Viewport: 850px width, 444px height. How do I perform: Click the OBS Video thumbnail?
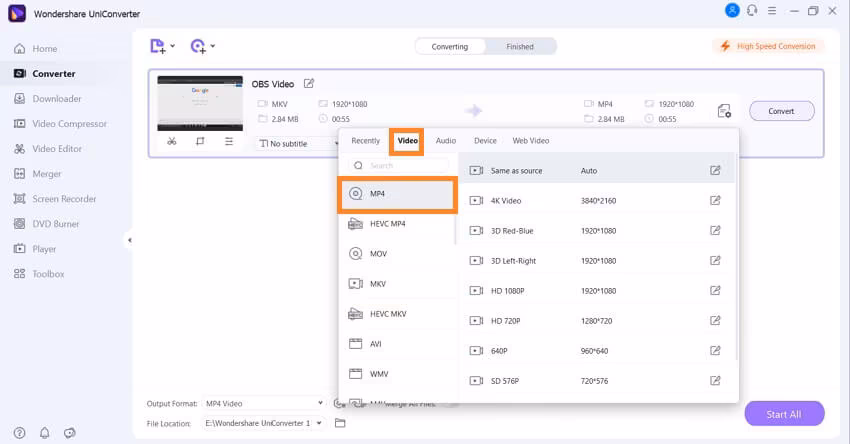(200, 103)
